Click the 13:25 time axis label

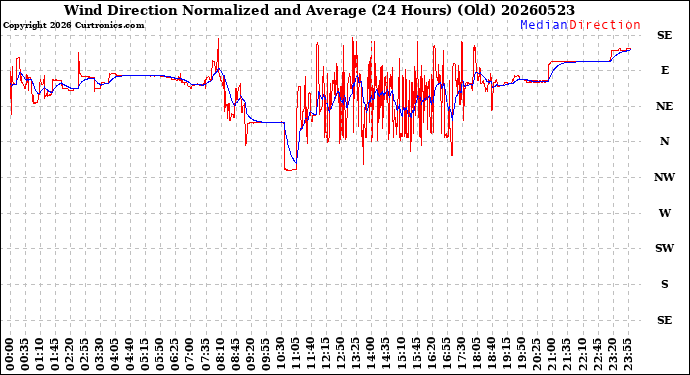(x=356, y=354)
